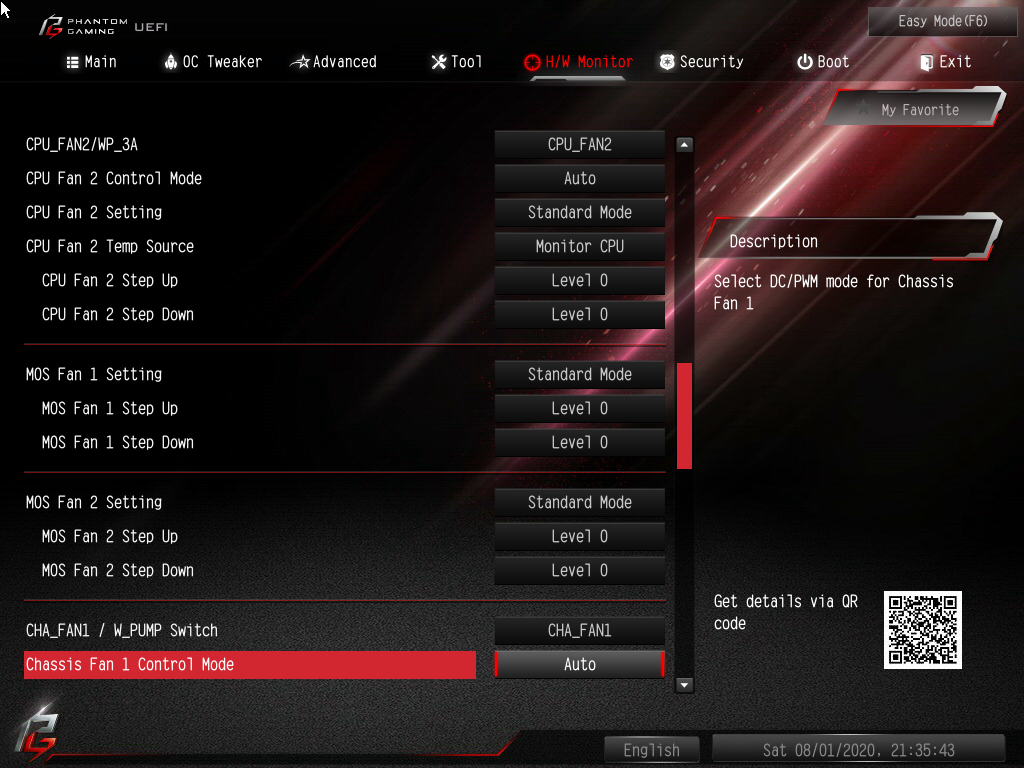The width and height of the screenshot is (1024, 768).
Task: Click the Main tab list icon
Action: coord(72,62)
